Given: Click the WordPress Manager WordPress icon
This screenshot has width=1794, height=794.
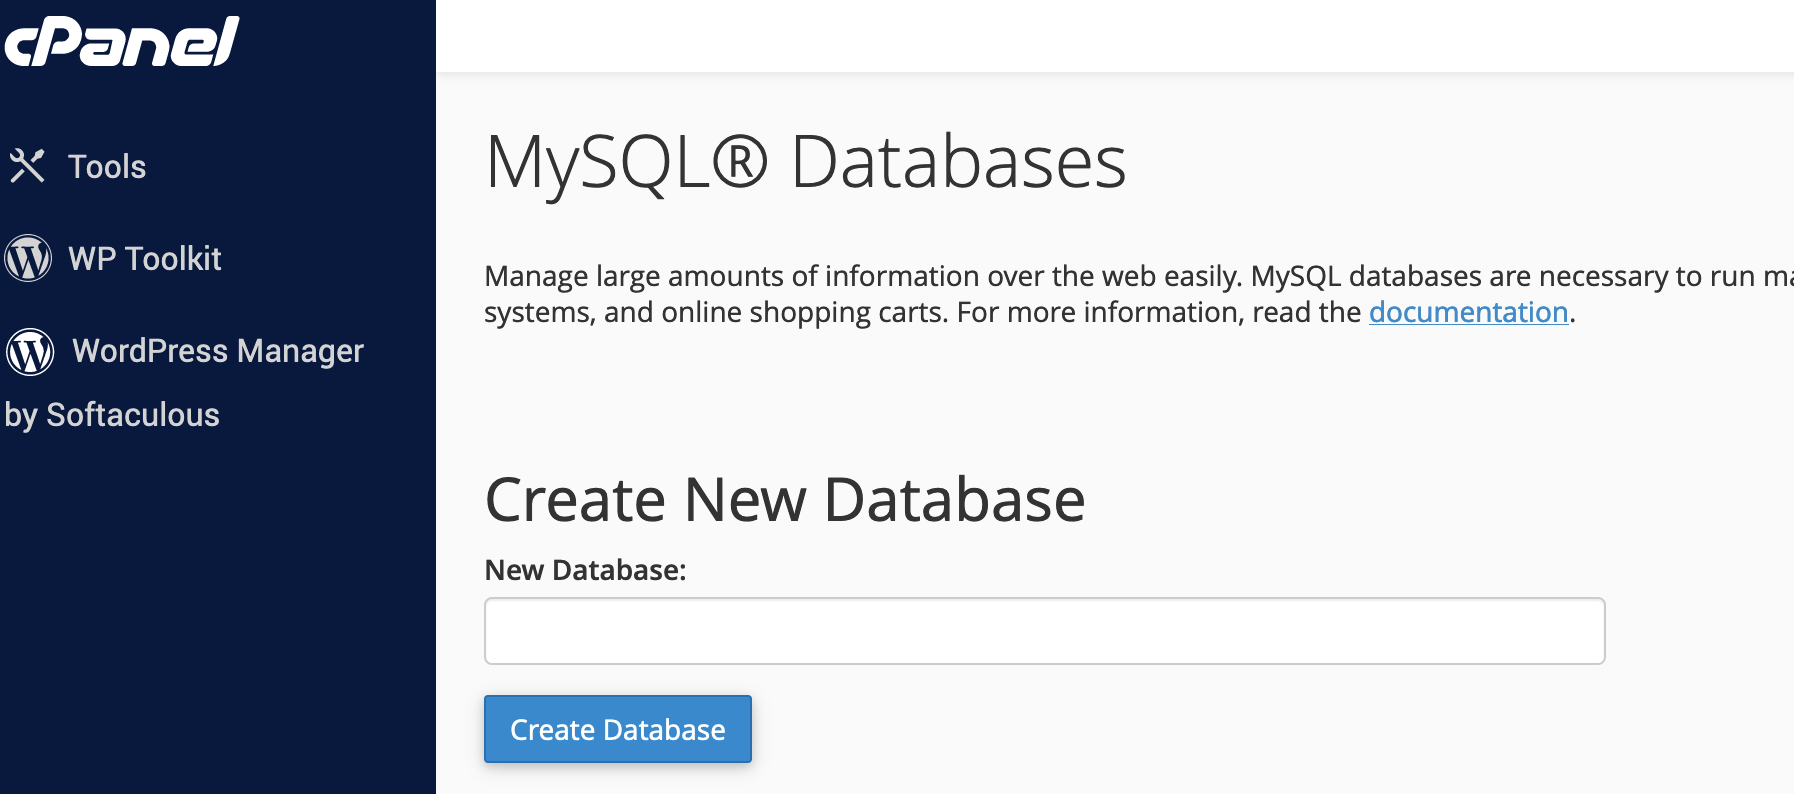Looking at the screenshot, I should [x=30, y=351].
